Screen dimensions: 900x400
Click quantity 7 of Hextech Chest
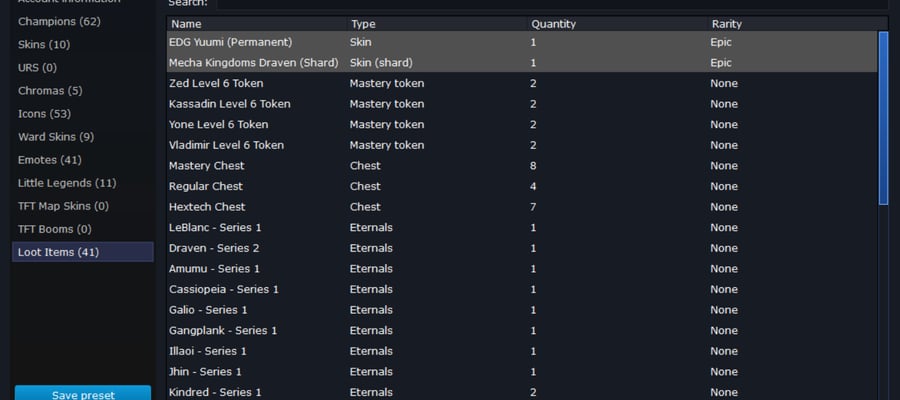[533, 207]
